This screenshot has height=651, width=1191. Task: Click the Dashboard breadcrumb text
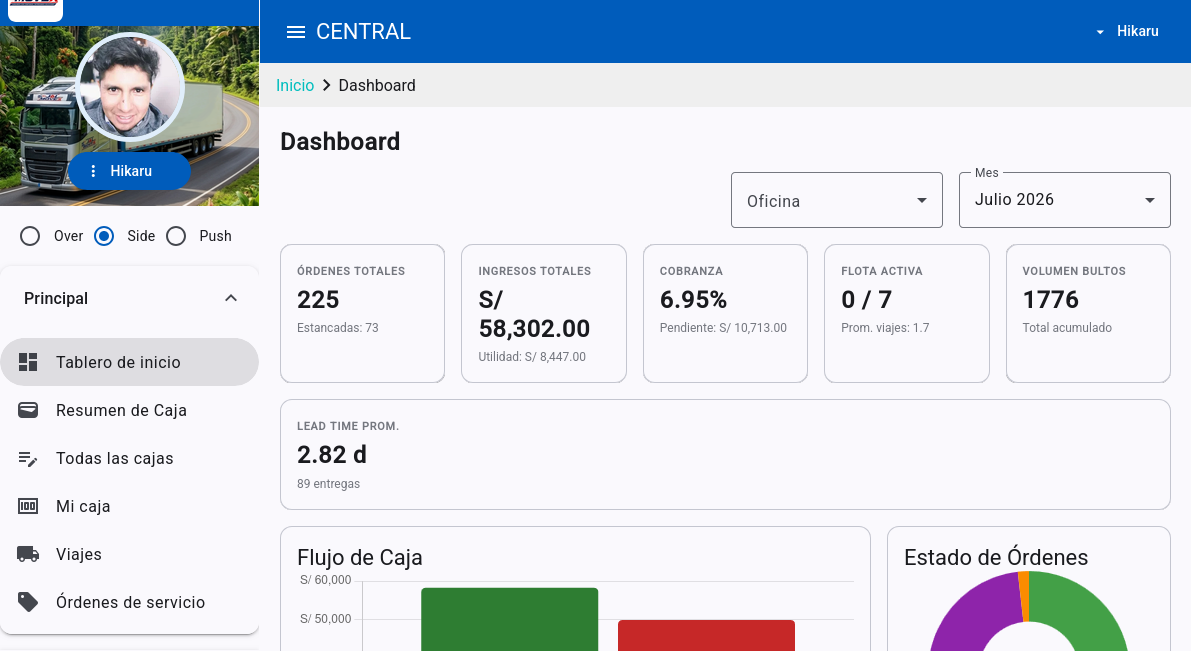(x=377, y=85)
